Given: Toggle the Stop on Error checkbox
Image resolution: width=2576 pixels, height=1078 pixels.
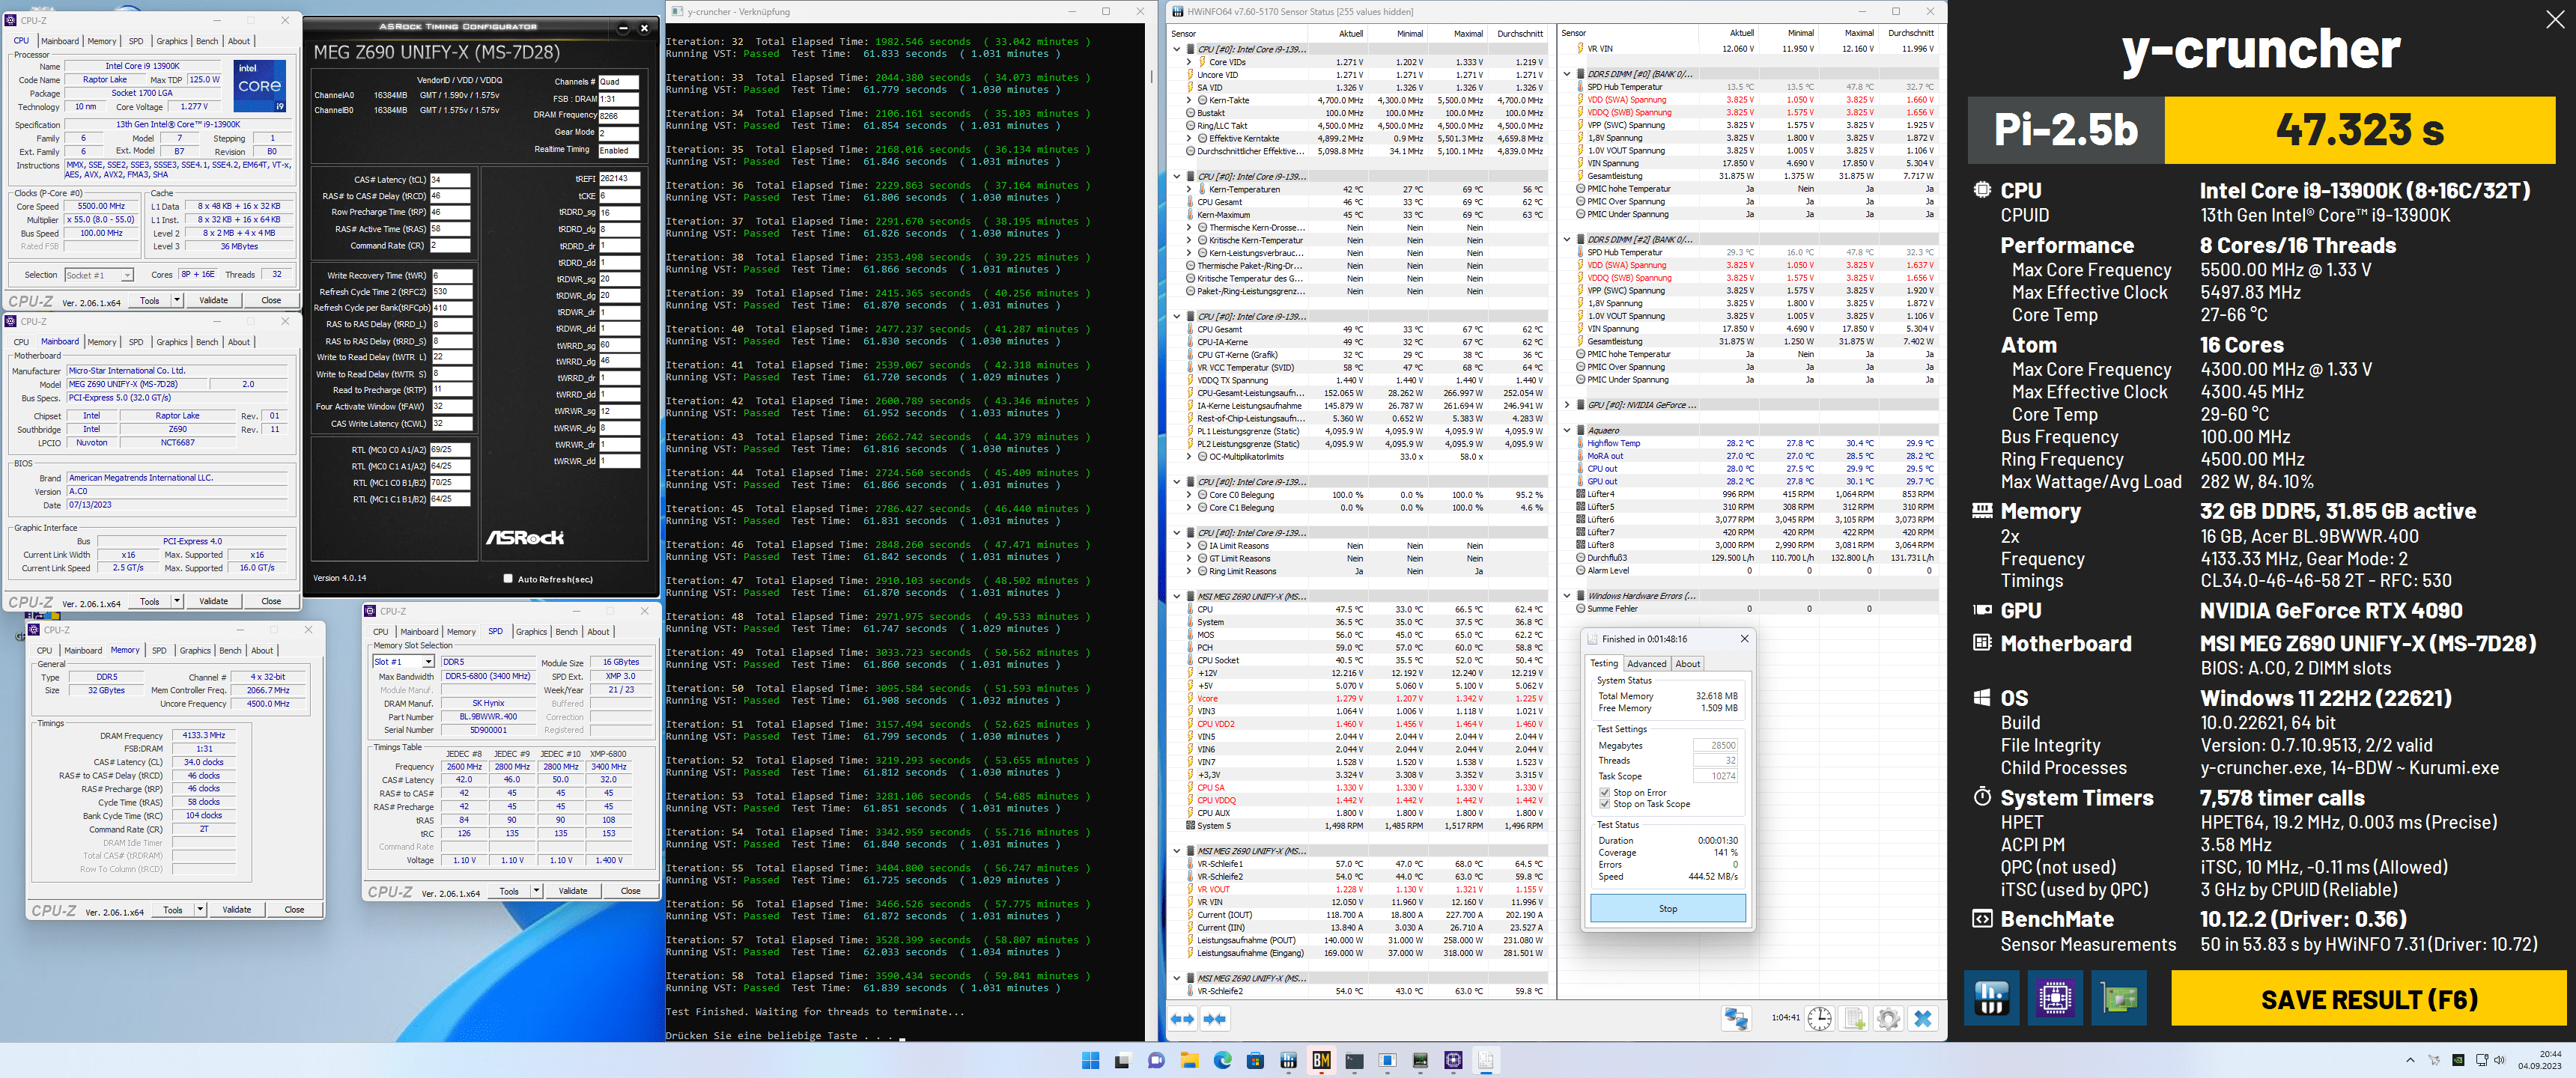Looking at the screenshot, I should (1604, 793).
